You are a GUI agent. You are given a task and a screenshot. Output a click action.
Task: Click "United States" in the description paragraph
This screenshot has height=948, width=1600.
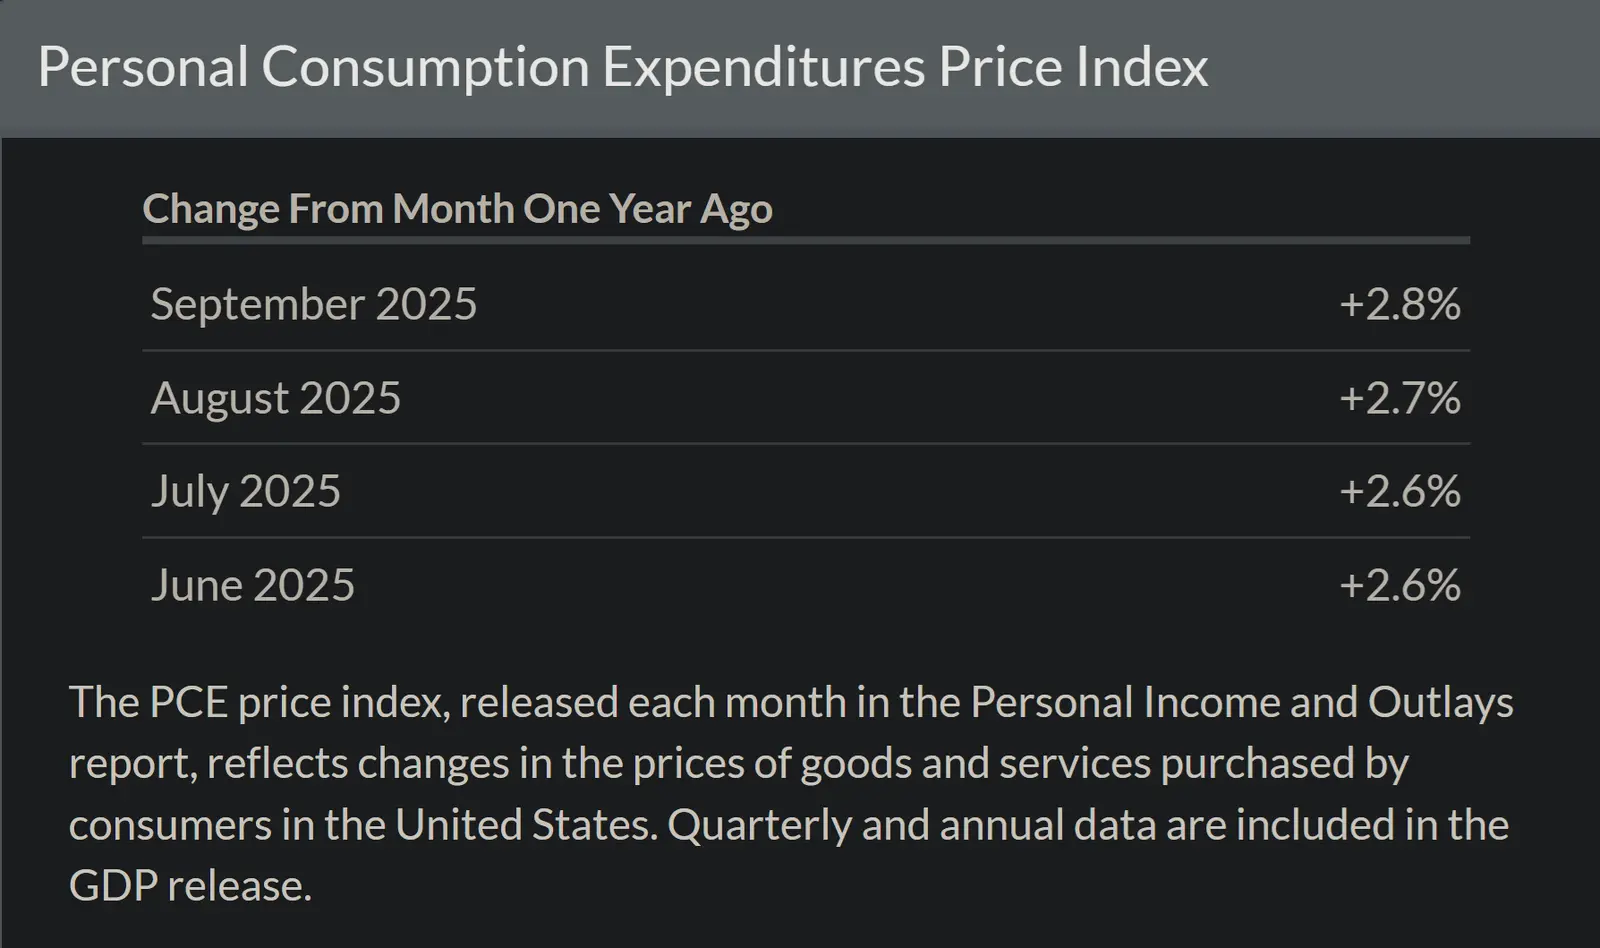[x=526, y=826]
